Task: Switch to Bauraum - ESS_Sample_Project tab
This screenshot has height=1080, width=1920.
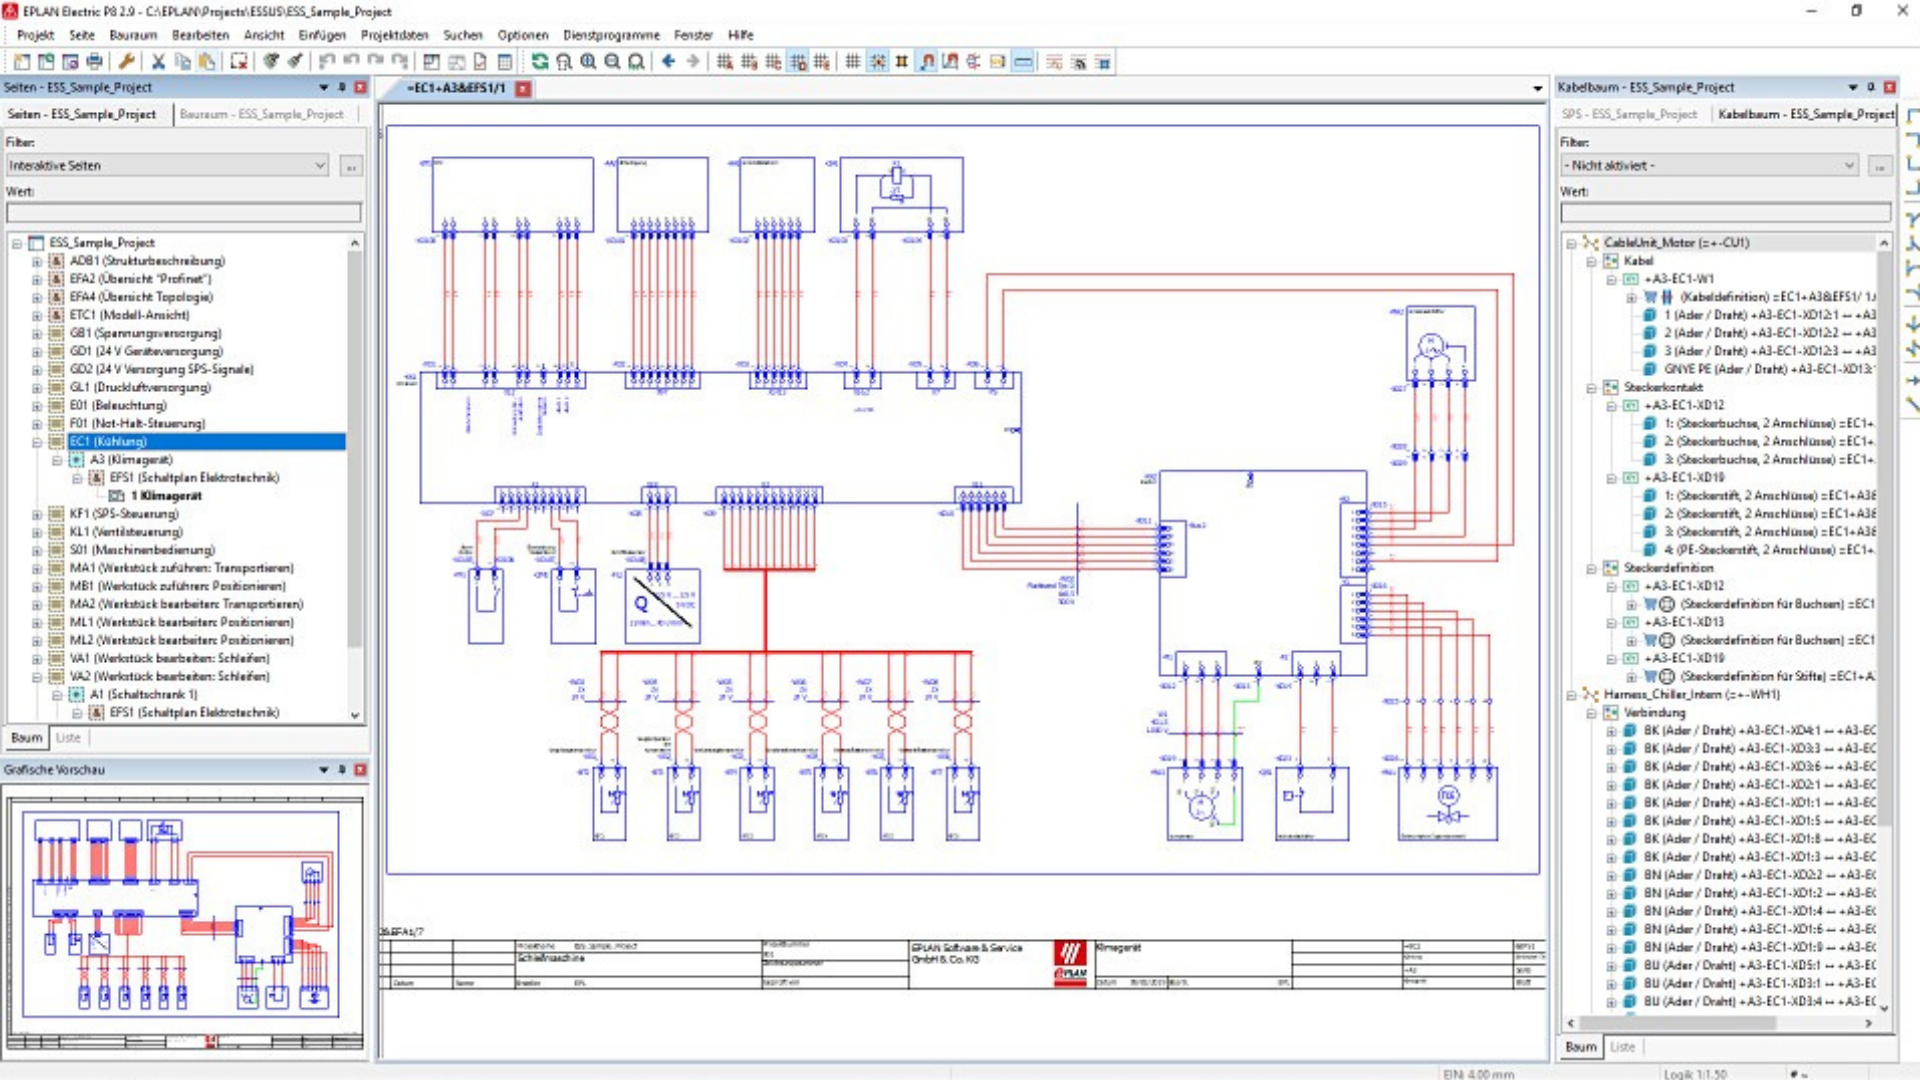Action: click(261, 114)
